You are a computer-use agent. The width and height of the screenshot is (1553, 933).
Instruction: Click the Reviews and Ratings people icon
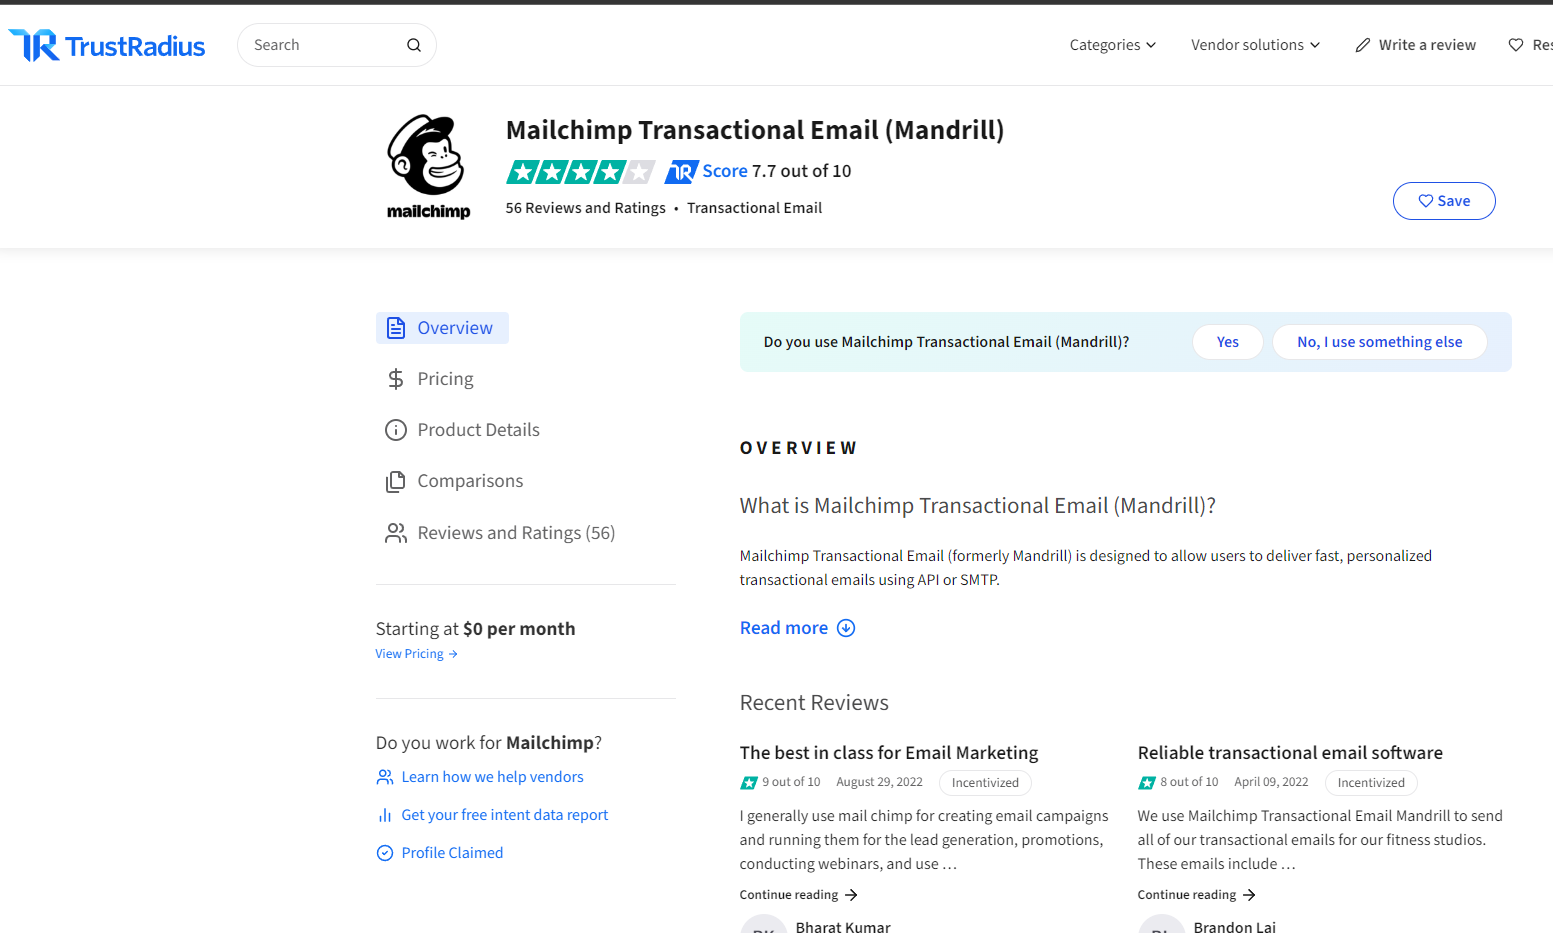point(396,533)
